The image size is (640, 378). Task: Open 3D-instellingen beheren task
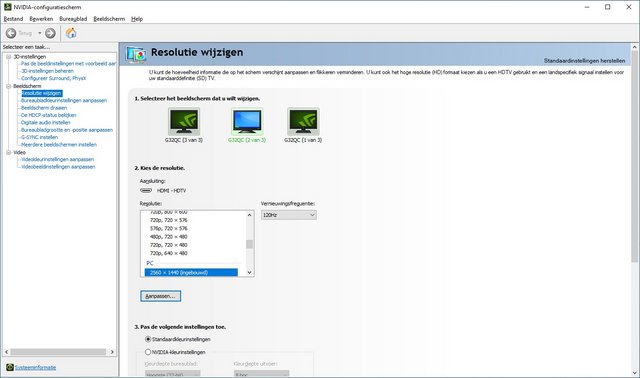pyautogui.click(x=47, y=71)
